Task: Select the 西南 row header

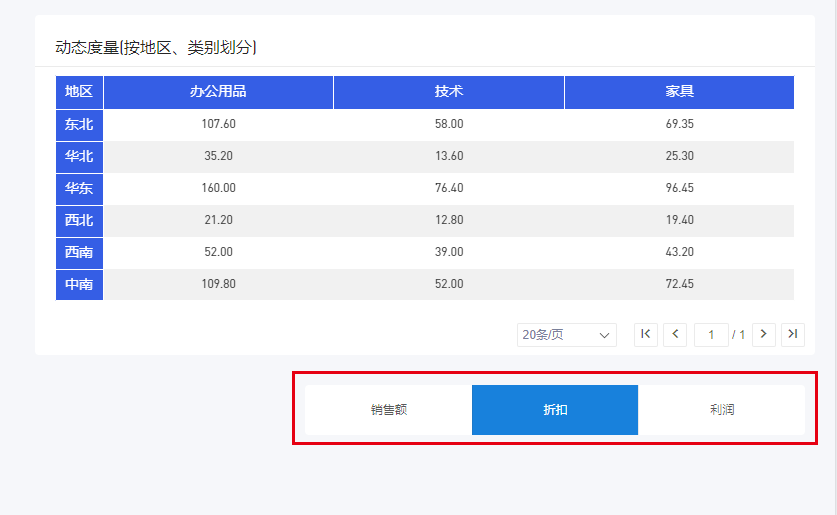Action: point(79,252)
